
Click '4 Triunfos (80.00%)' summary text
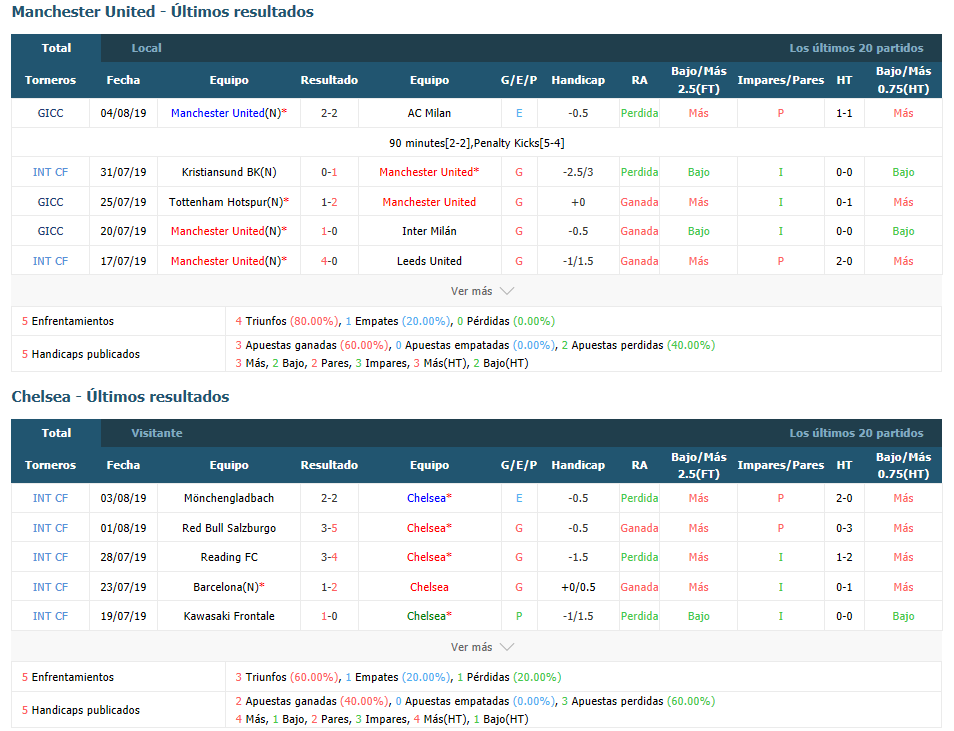pyautogui.click(x=287, y=321)
